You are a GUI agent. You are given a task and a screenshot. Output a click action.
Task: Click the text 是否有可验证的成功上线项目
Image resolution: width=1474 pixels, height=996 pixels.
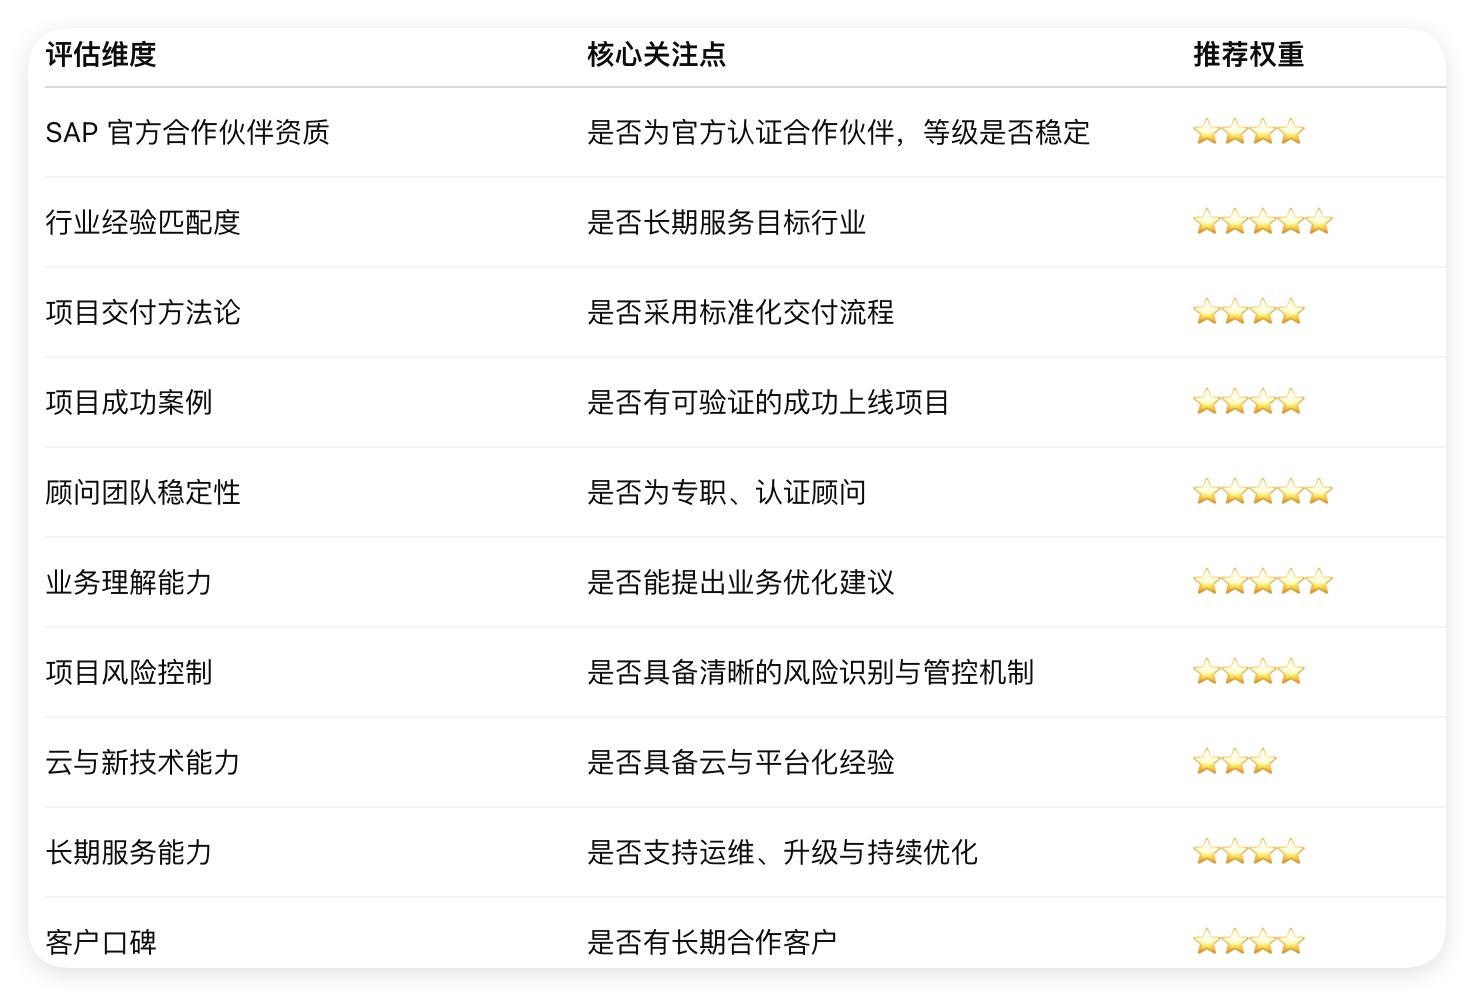coord(768,402)
